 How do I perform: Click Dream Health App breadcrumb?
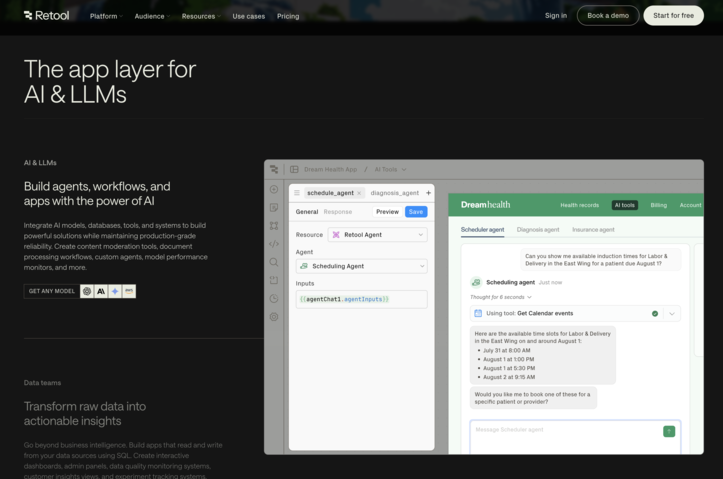click(331, 170)
